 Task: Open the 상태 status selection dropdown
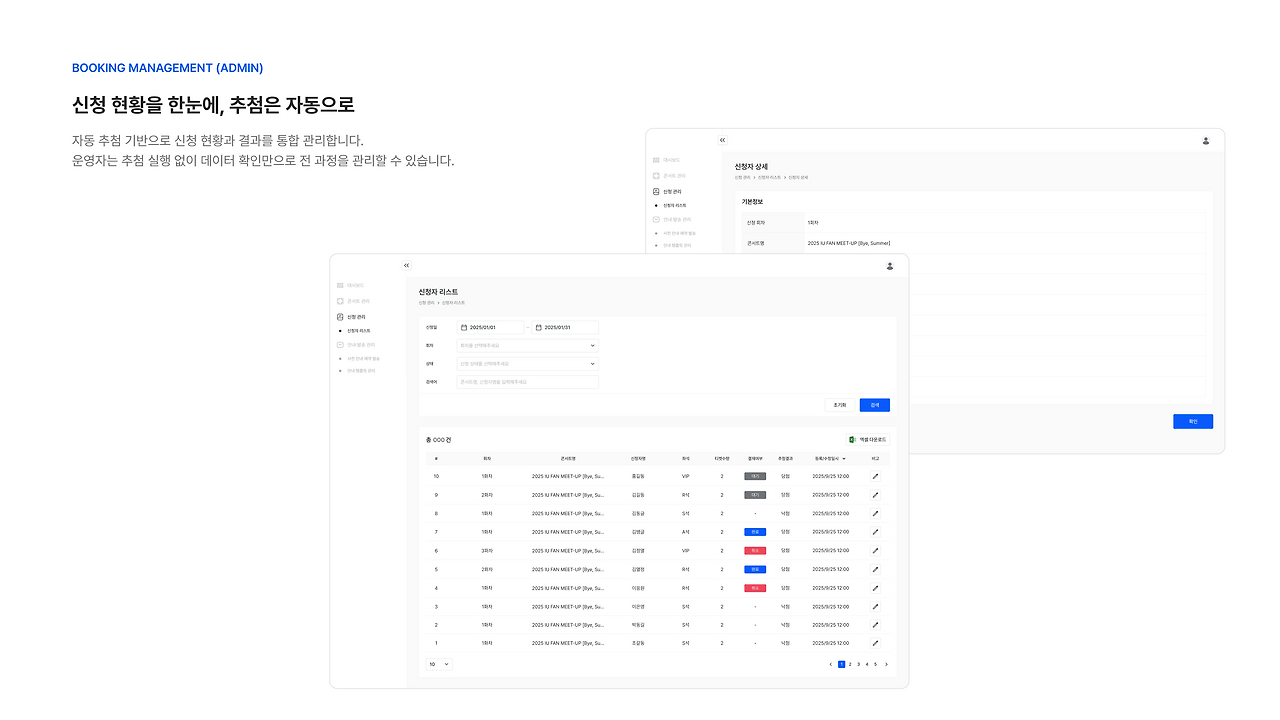pos(528,364)
